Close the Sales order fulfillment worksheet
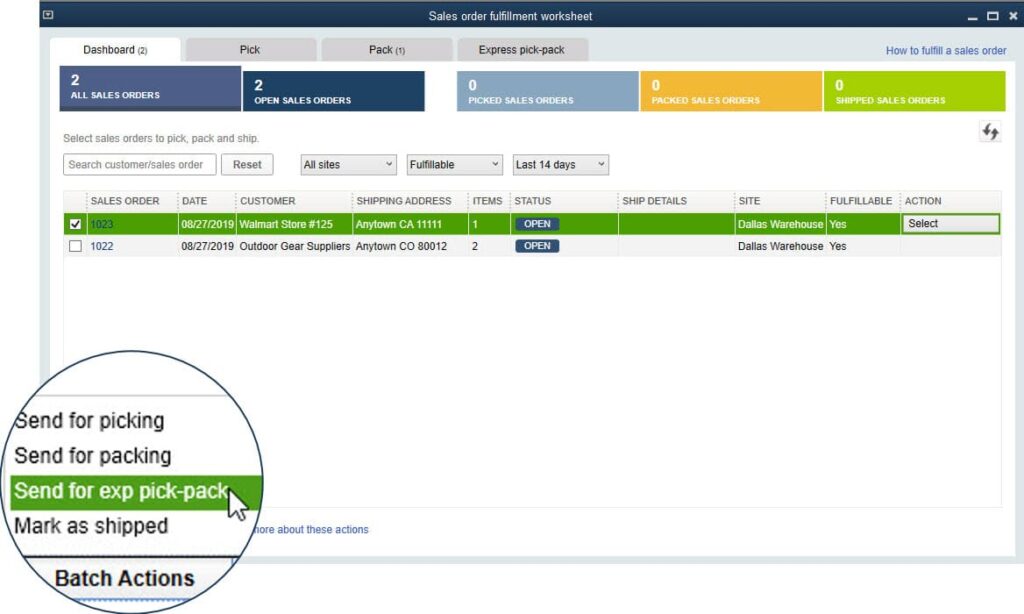 tap(1013, 16)
